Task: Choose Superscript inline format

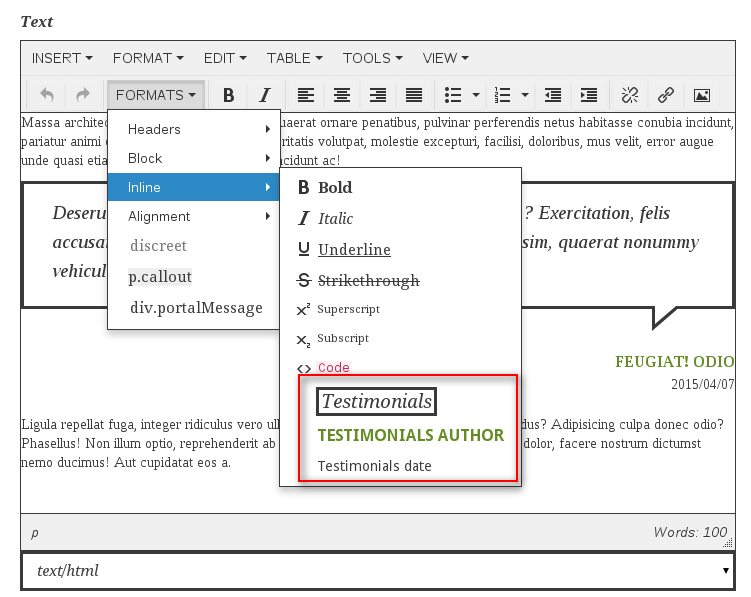Action: (400, 310)
